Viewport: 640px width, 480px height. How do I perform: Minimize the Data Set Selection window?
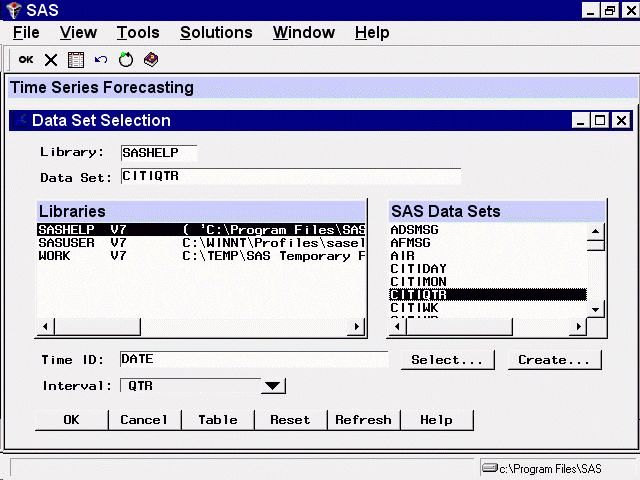tap(580, 120)
